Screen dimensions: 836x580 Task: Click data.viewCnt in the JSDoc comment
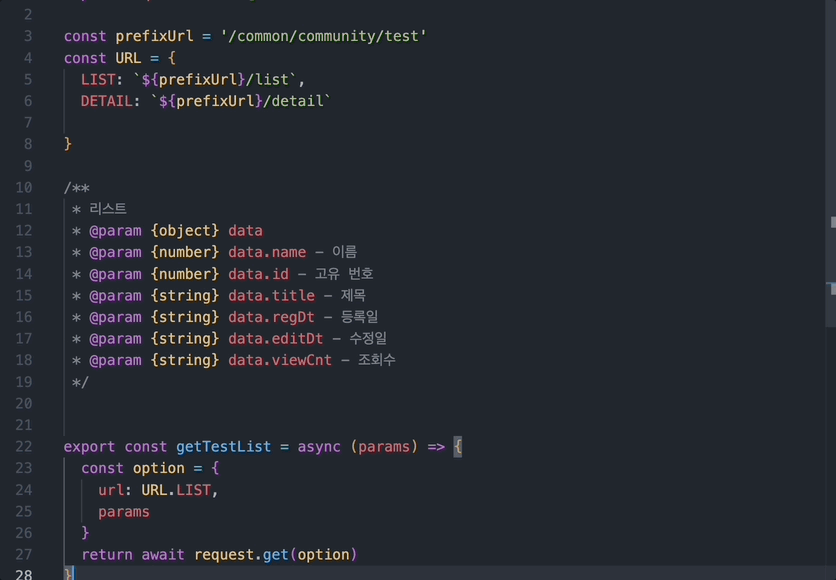pyautogui.click(x=280, y=360)
